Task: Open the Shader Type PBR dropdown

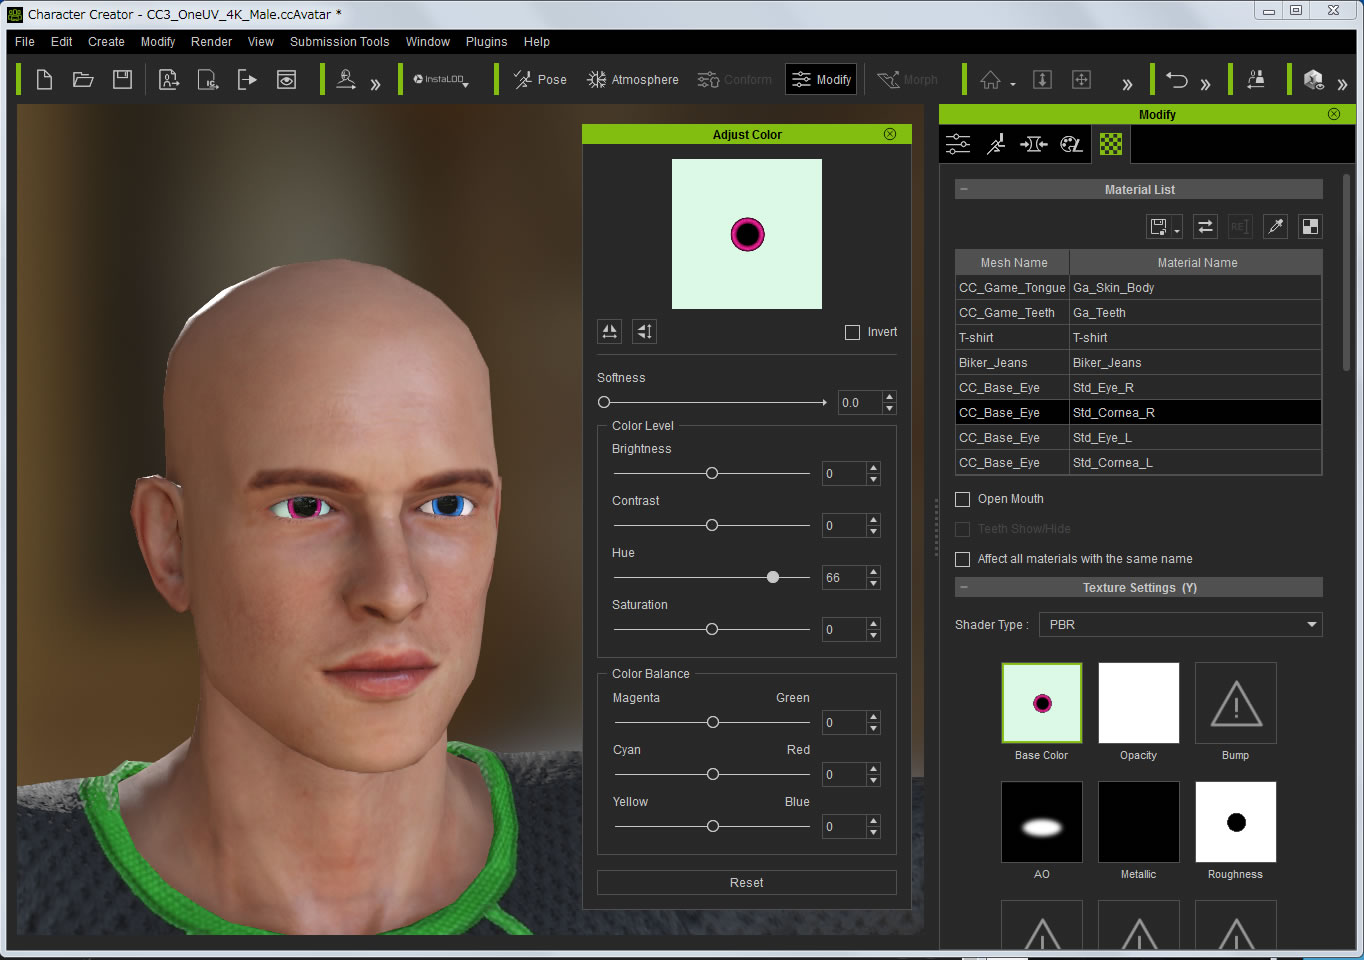Action: tap(1181, 625)
